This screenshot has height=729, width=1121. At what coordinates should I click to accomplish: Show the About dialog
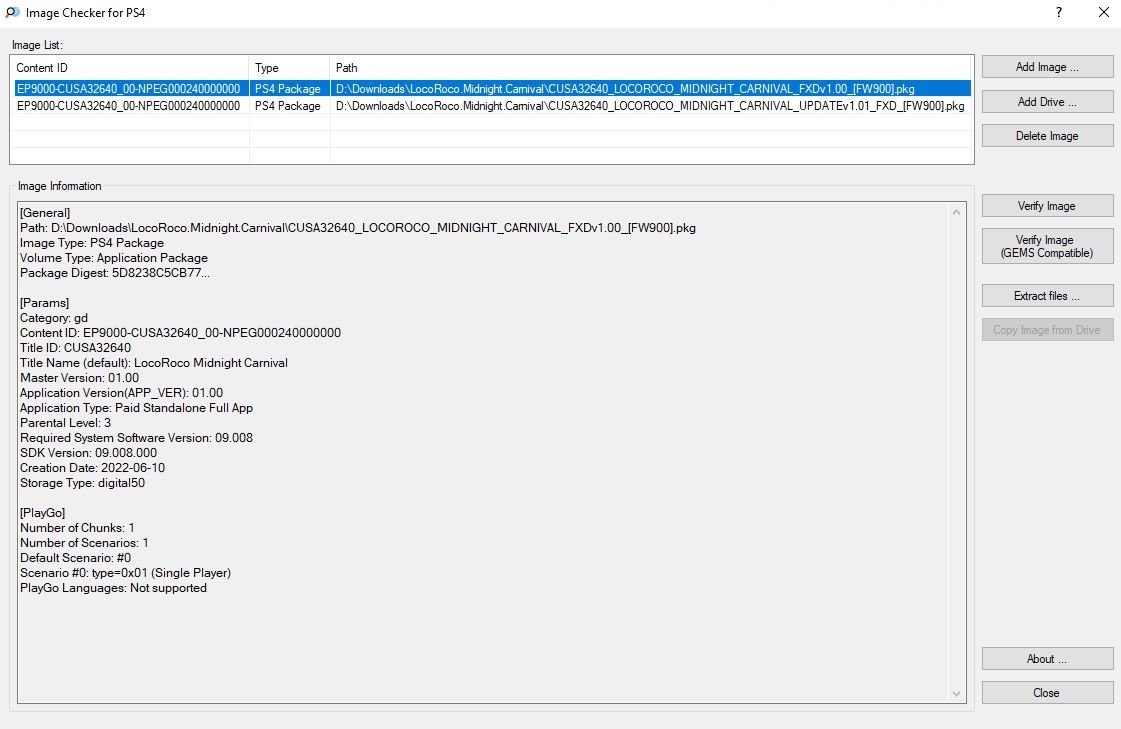pyautogui.click(x=1047, y=659)
